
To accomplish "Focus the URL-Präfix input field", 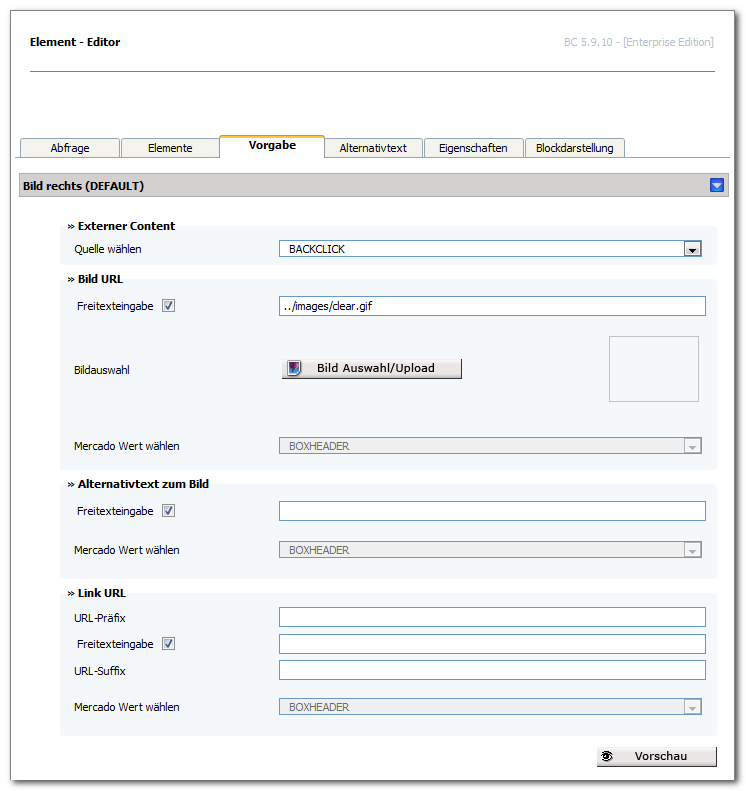I will (492, 617).
